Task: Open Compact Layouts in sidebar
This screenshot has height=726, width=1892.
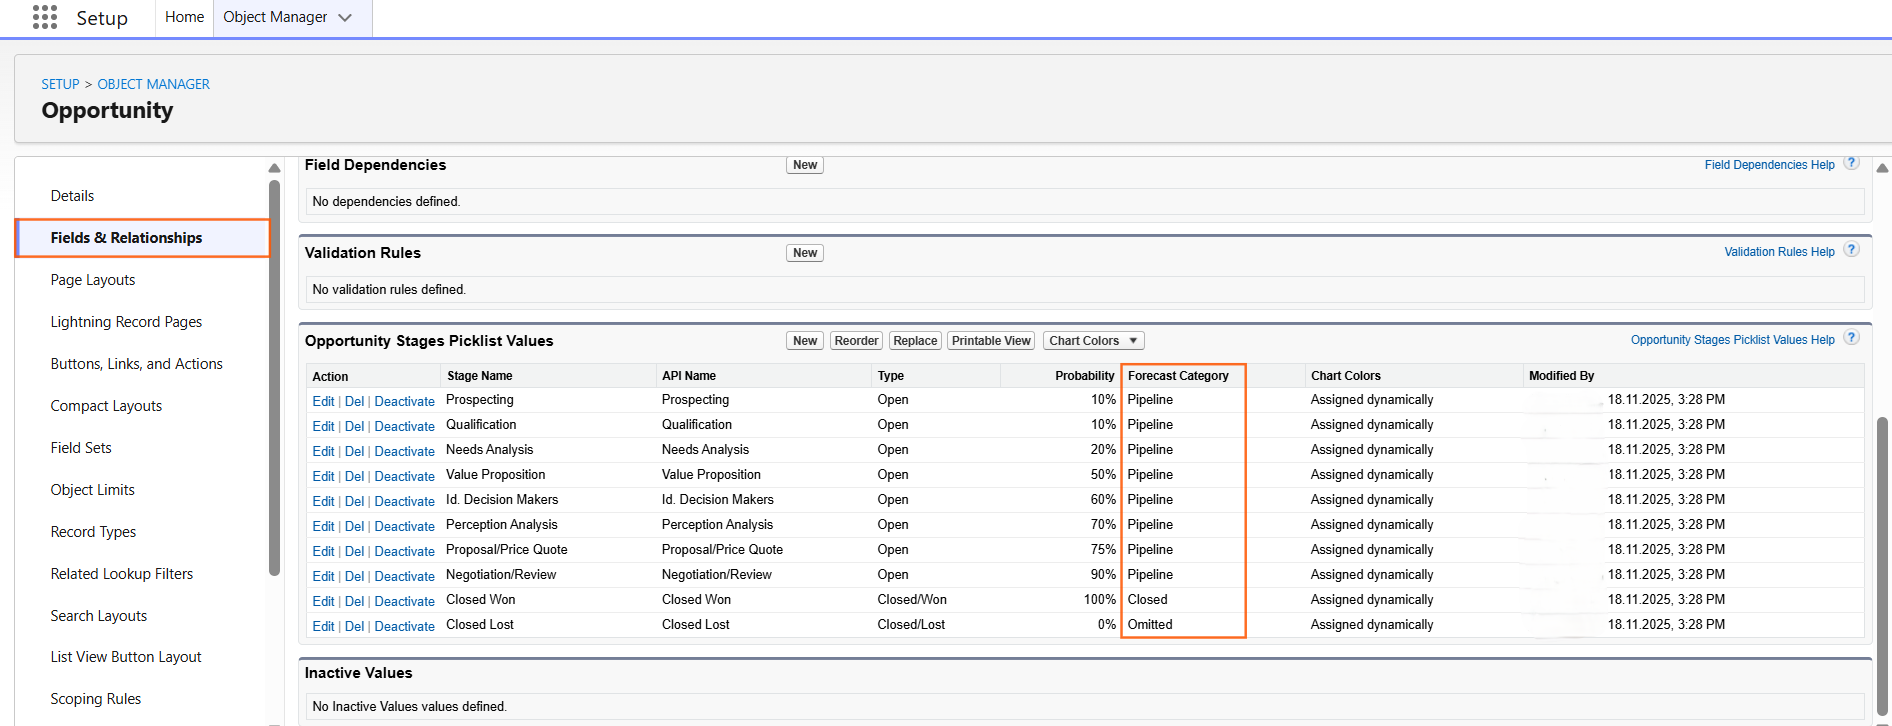Action: [x=106, y=406]
